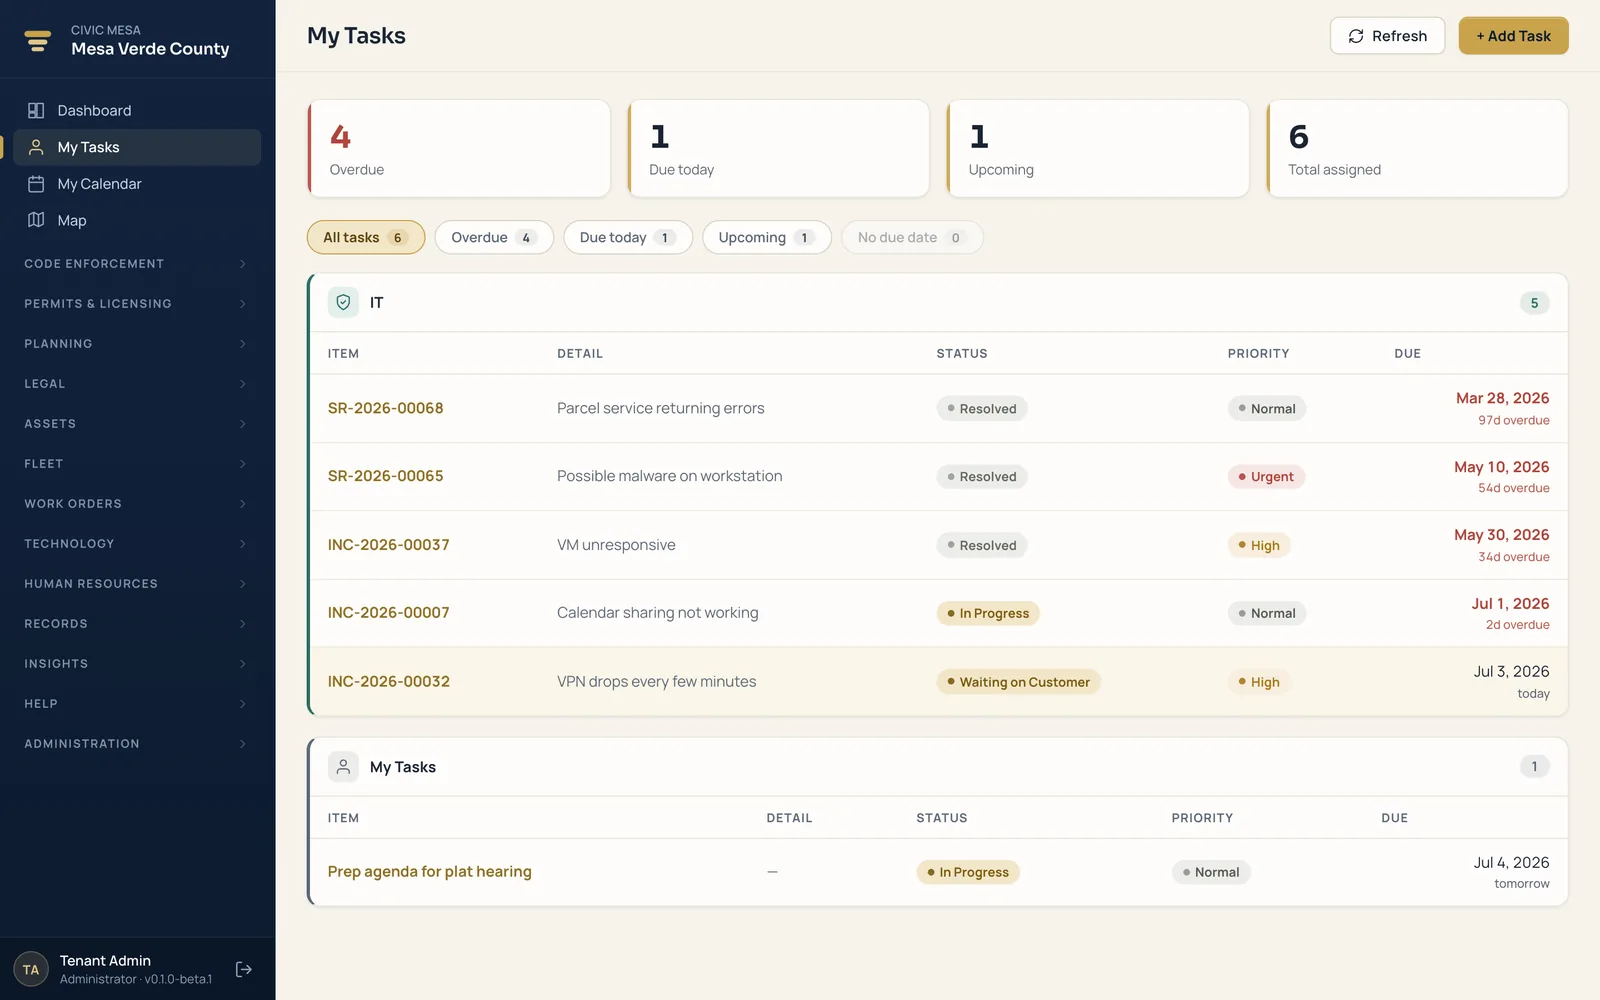
Task: Expand Help section
Action: pyautogui.click(x=137, y=704)
